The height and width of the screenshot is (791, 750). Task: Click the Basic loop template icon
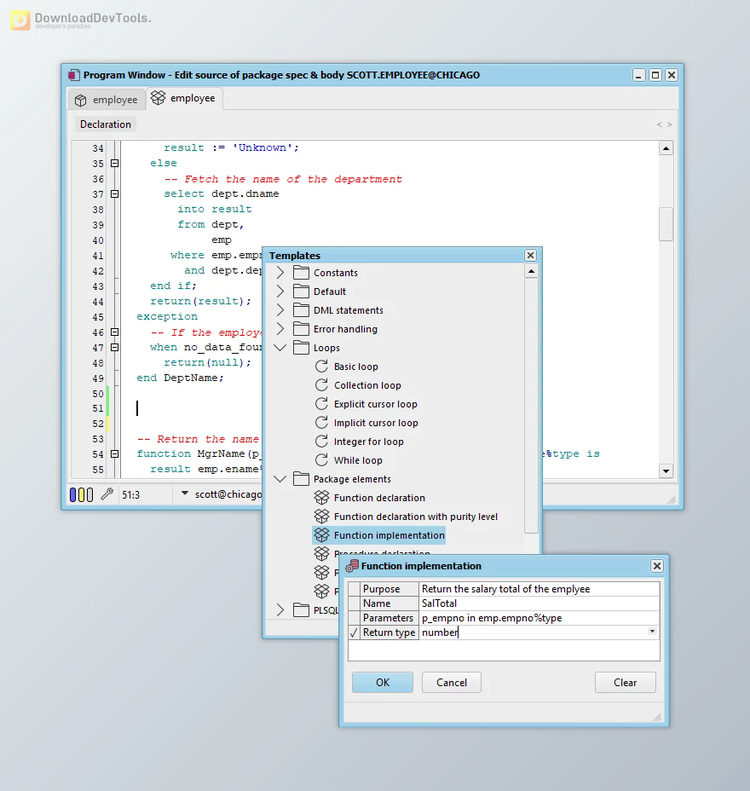[321, 366]
